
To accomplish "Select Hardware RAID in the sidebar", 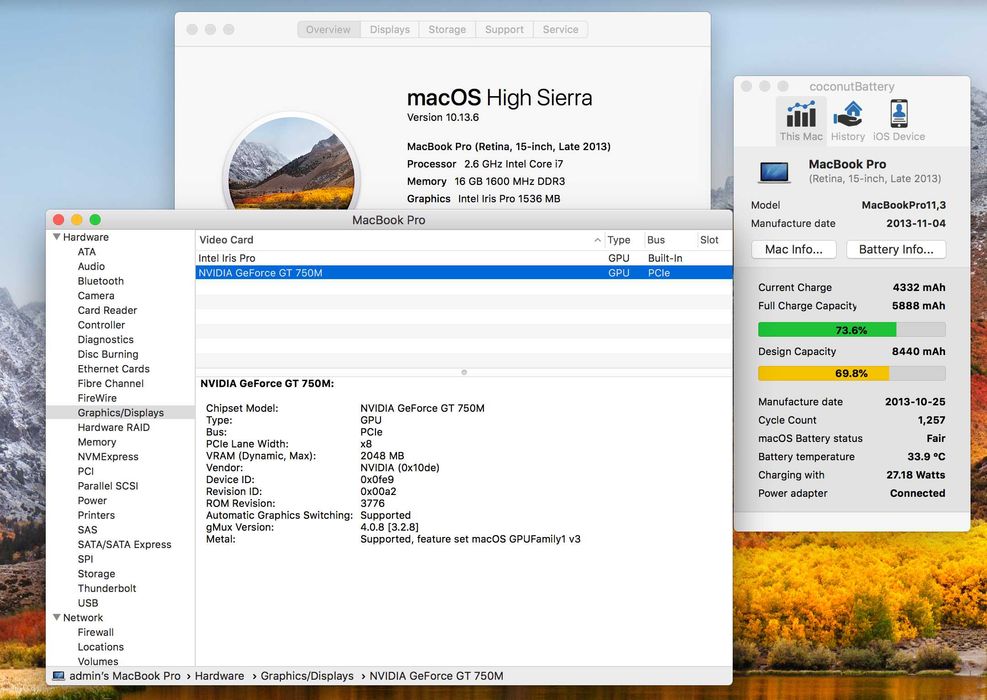I will 113,427.
